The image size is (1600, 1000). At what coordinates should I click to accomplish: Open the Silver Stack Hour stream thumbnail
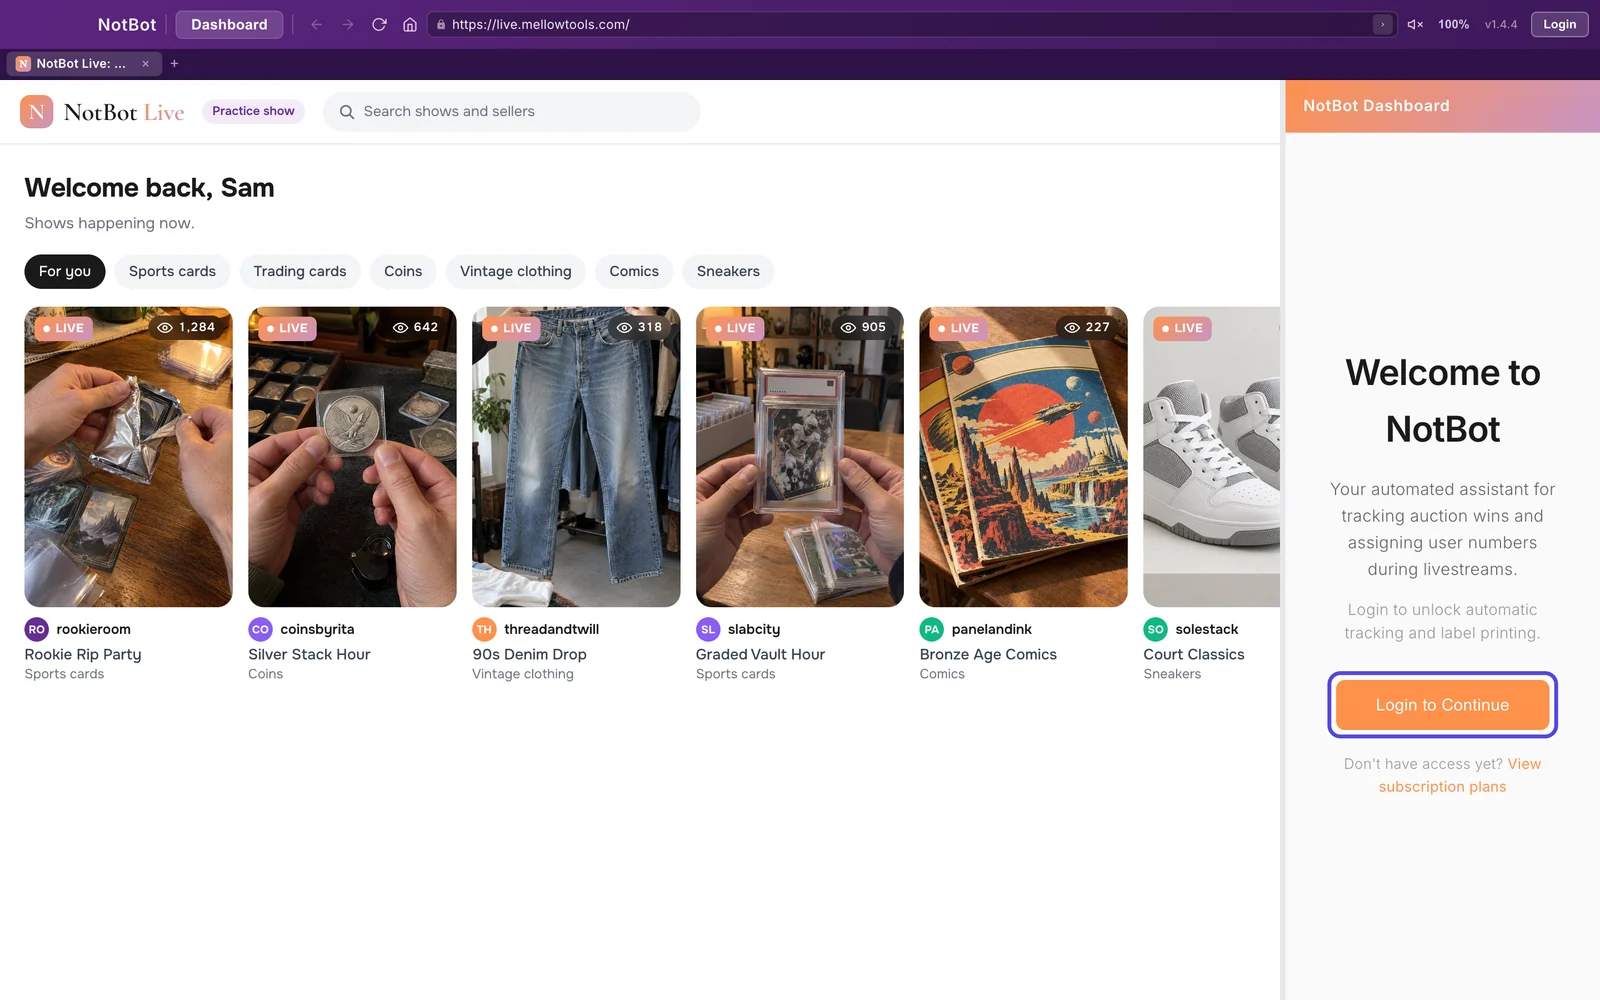click(352, 457)
